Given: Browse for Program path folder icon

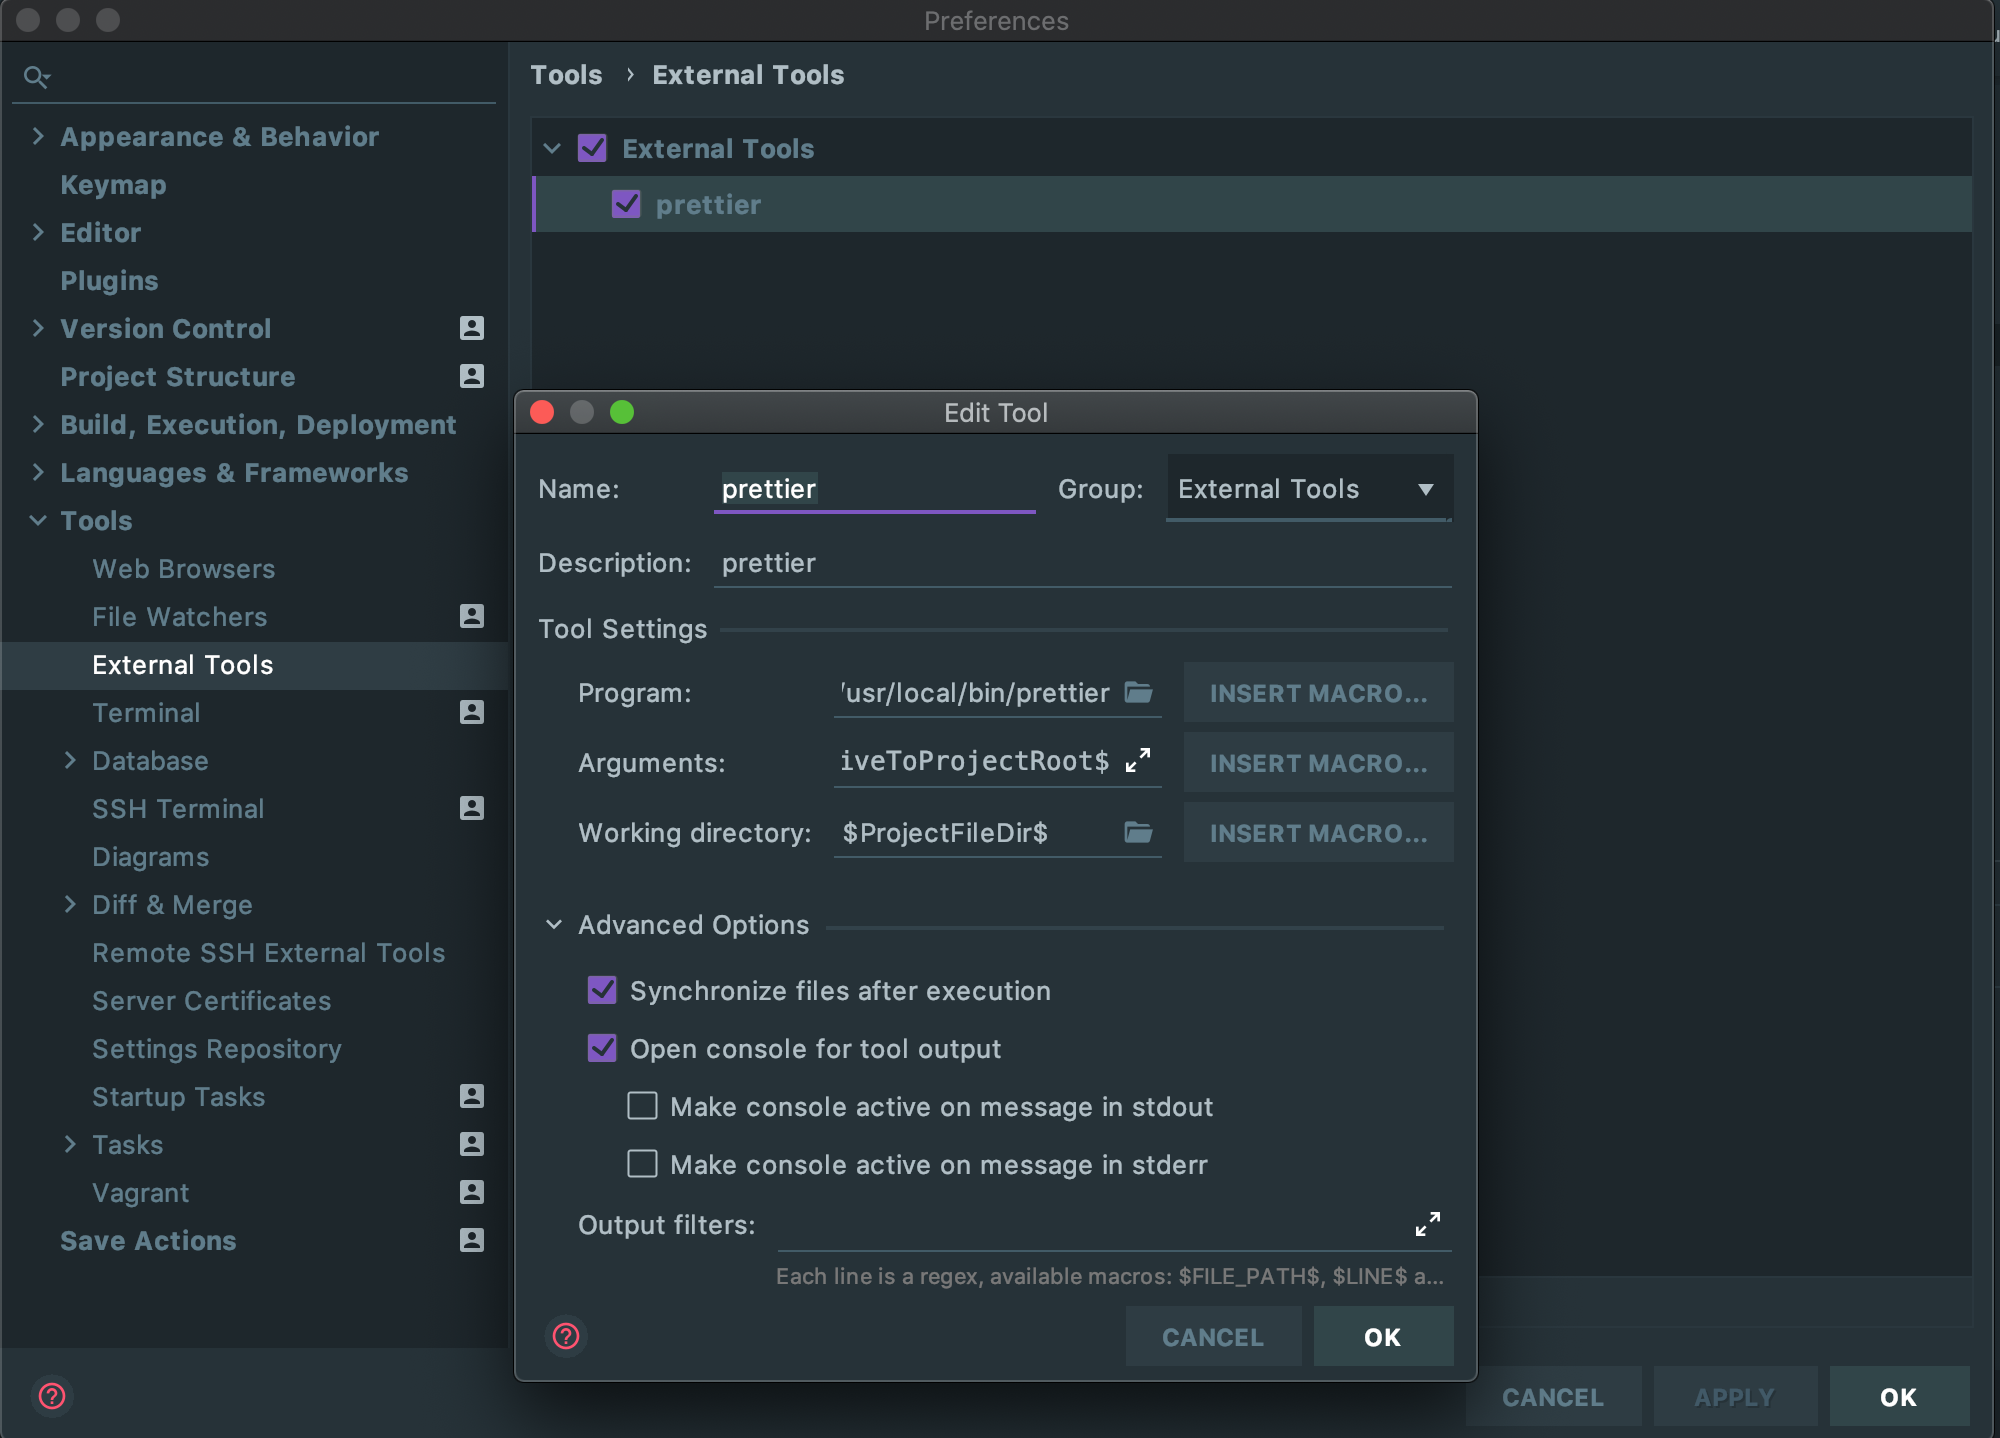Looking at the screenshot, I should tap(1138, 692).
